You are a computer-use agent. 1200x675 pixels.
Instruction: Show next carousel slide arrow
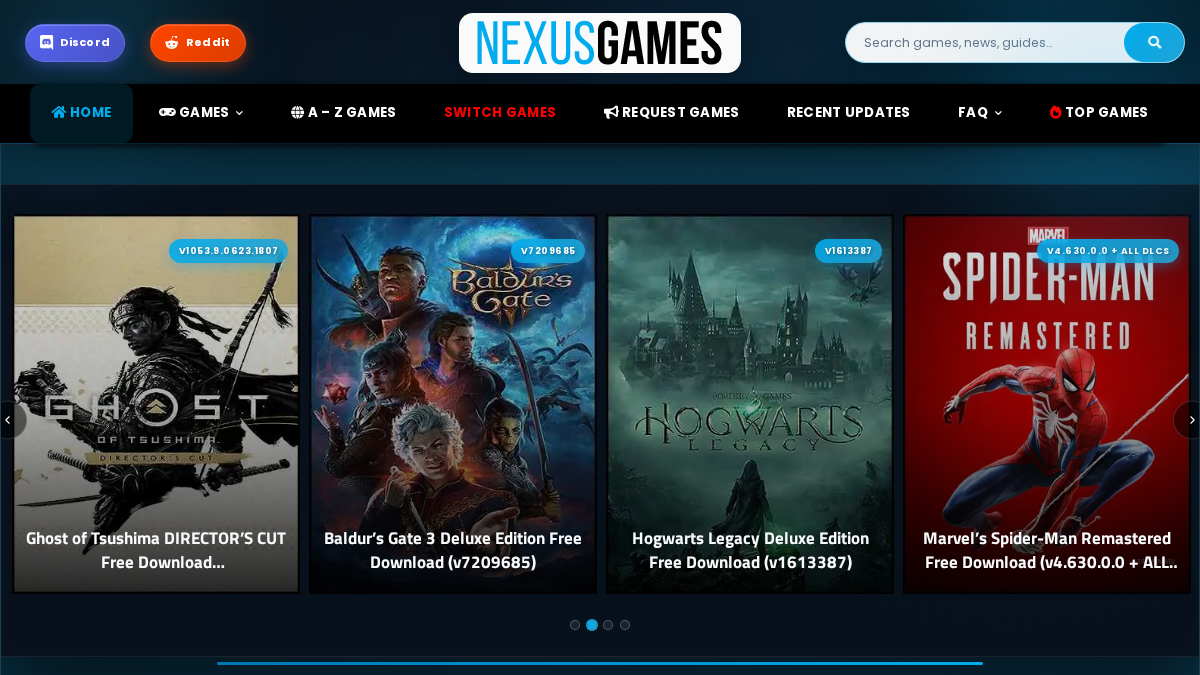1191,420
